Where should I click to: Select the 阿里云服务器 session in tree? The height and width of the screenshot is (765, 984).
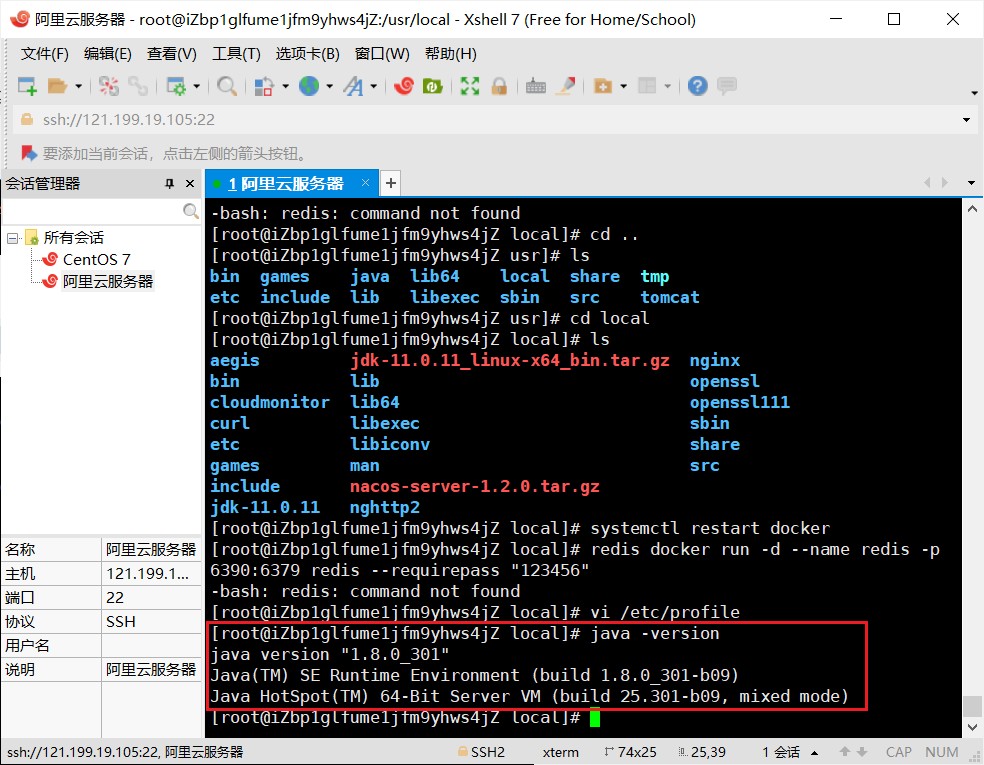[x=107, y=281]
